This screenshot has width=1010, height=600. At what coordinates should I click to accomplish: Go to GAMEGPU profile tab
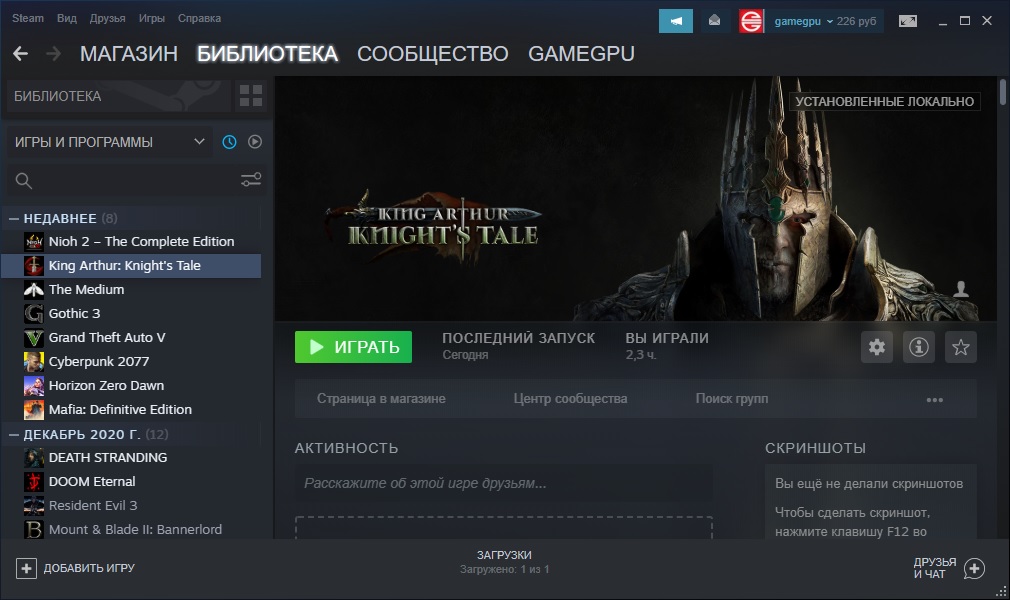(x=581, y=53)
